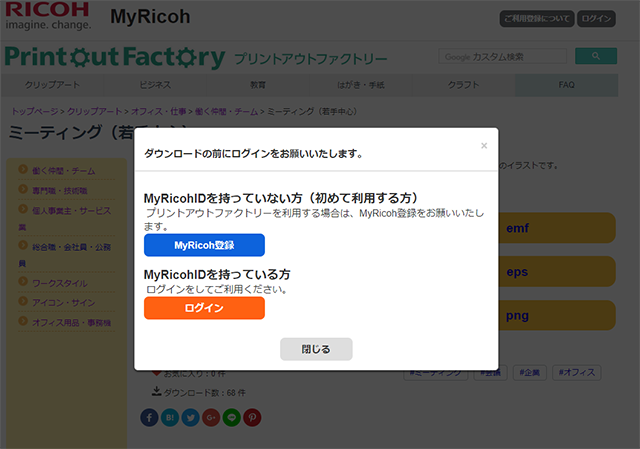Open the ビジネス navigation tab
The image size is (640, 449).
155,85
